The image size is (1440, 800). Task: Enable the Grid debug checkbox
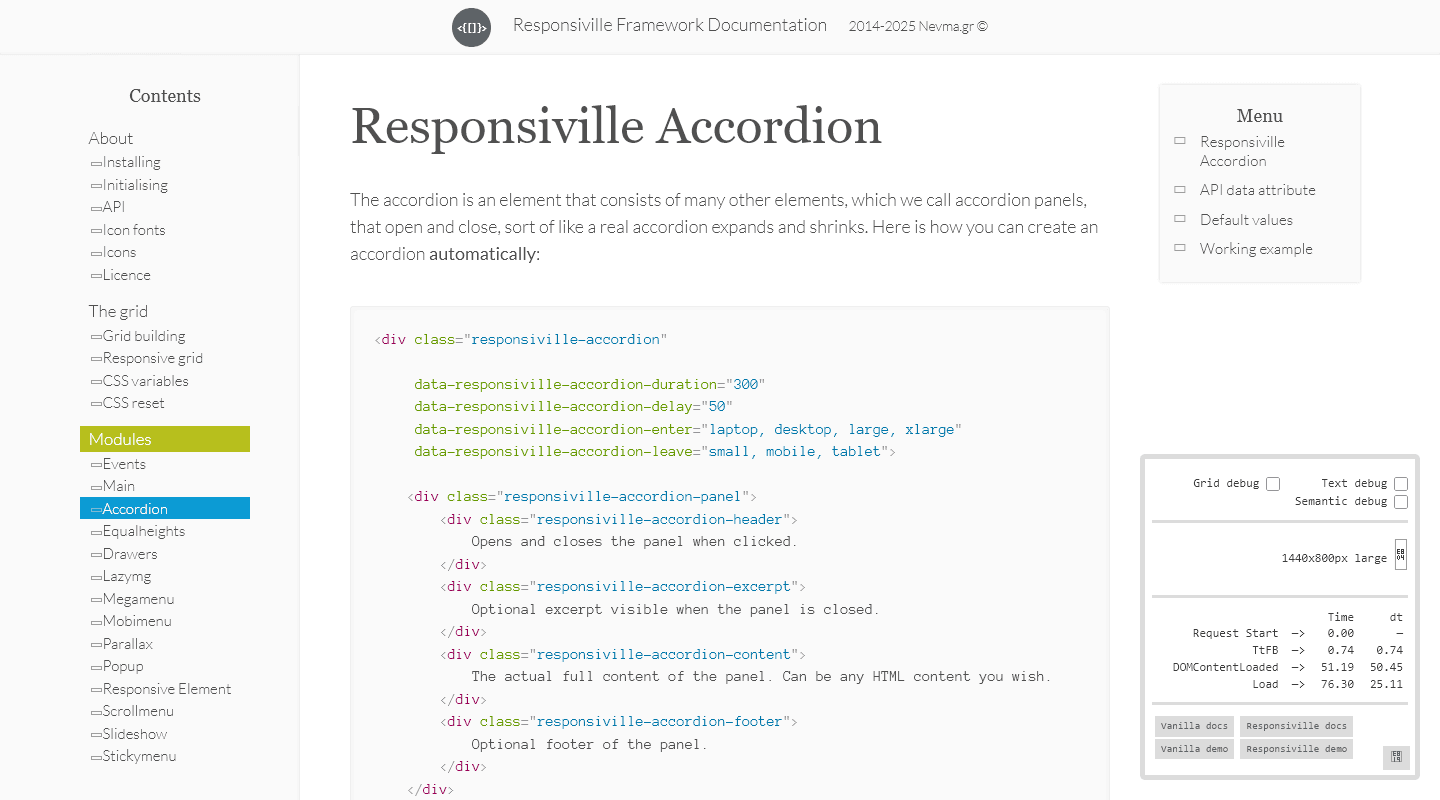pyautogui.click(x=1273, y=484)
